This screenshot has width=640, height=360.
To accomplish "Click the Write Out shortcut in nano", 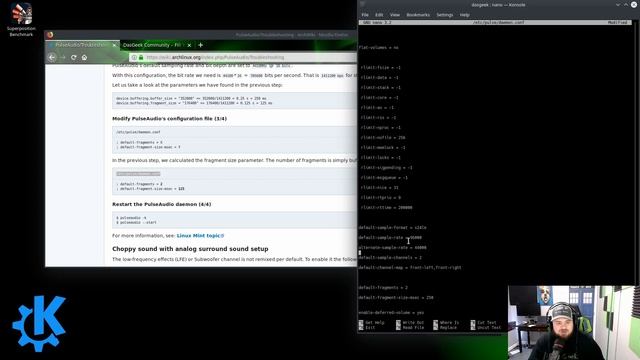I will click(x=410, y=322).
